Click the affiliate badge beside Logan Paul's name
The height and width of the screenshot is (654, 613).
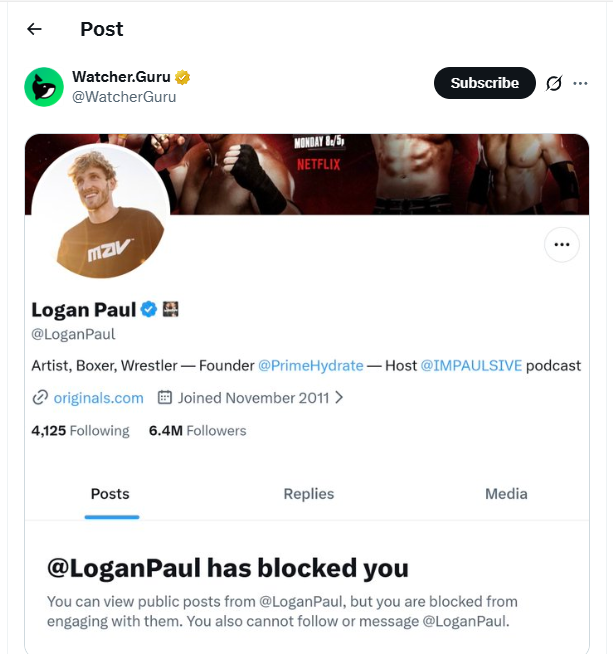(170, 309)
